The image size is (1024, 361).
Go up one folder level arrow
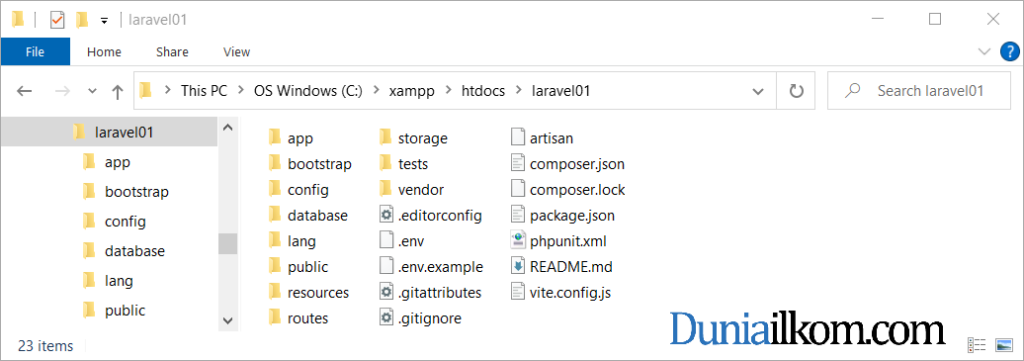tap(118, 91)
